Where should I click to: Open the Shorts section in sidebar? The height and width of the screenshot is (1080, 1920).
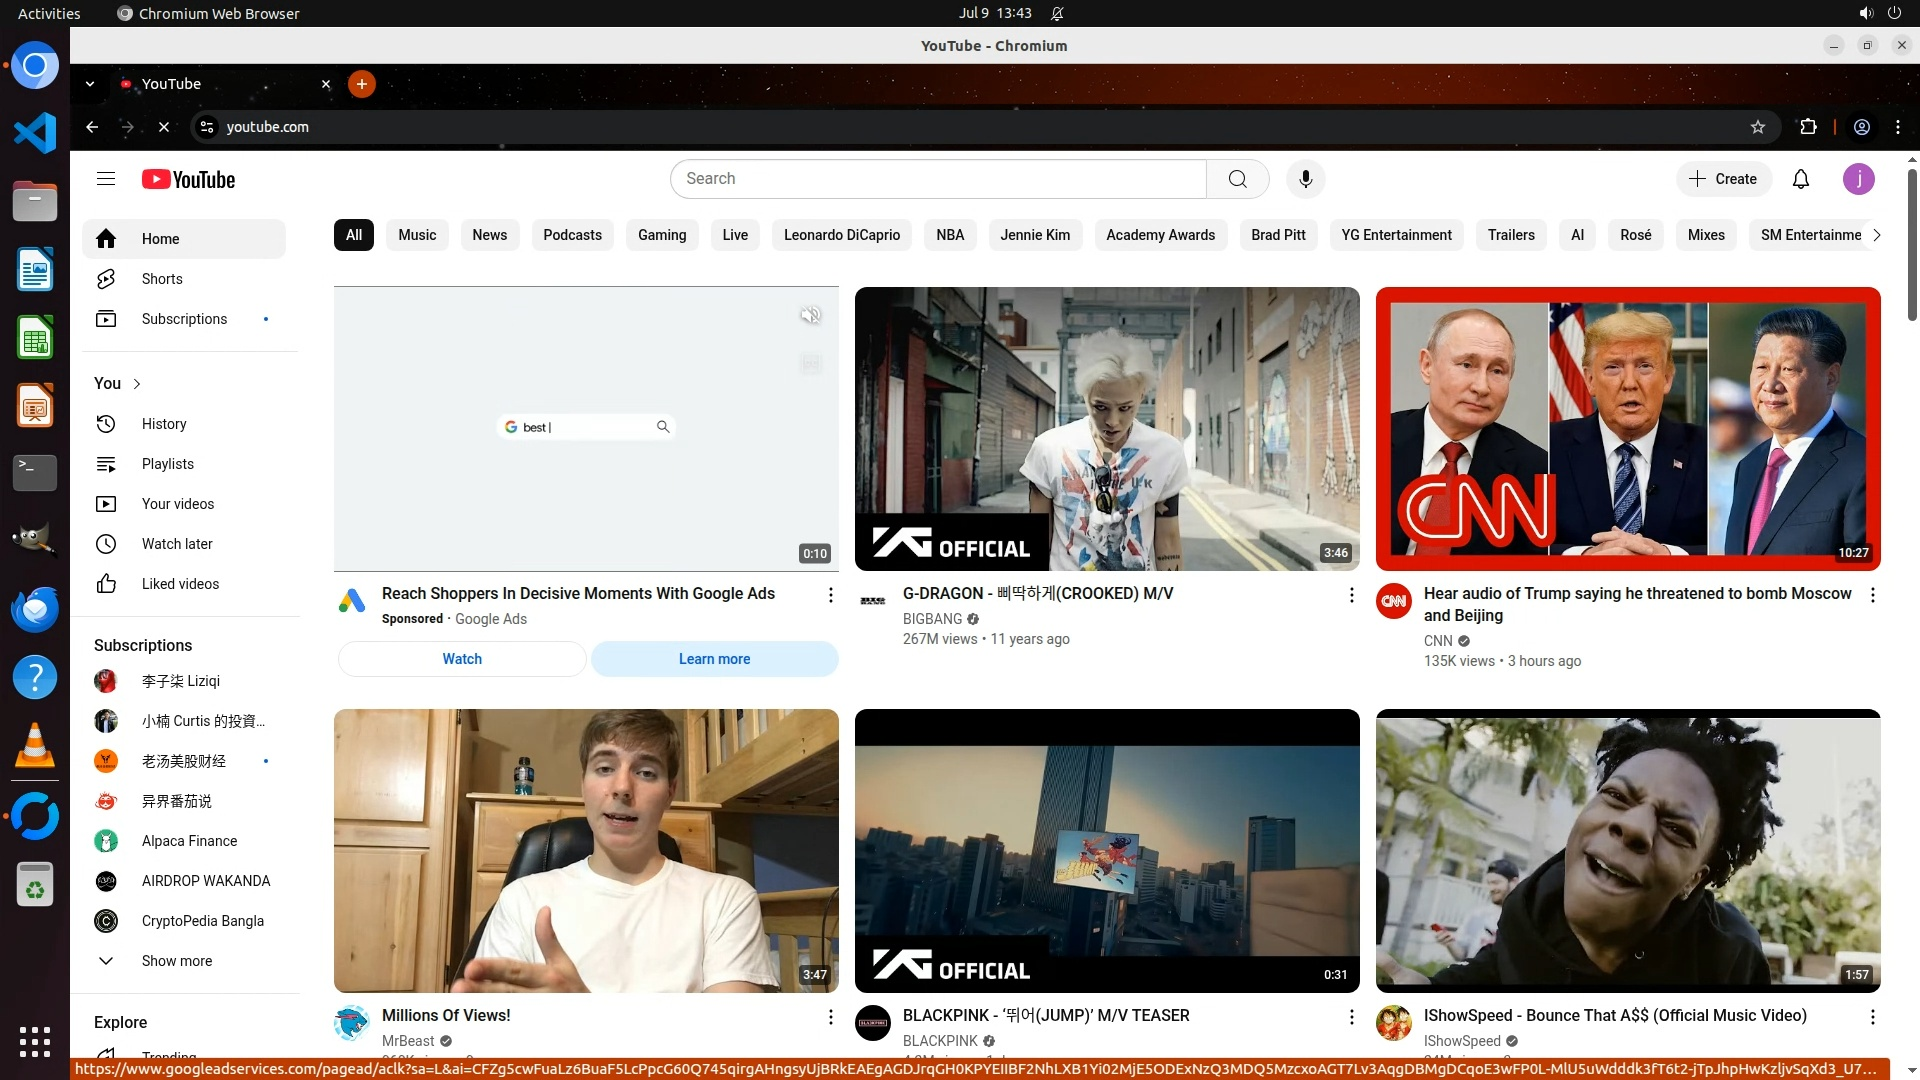click(x=162, y=279)
